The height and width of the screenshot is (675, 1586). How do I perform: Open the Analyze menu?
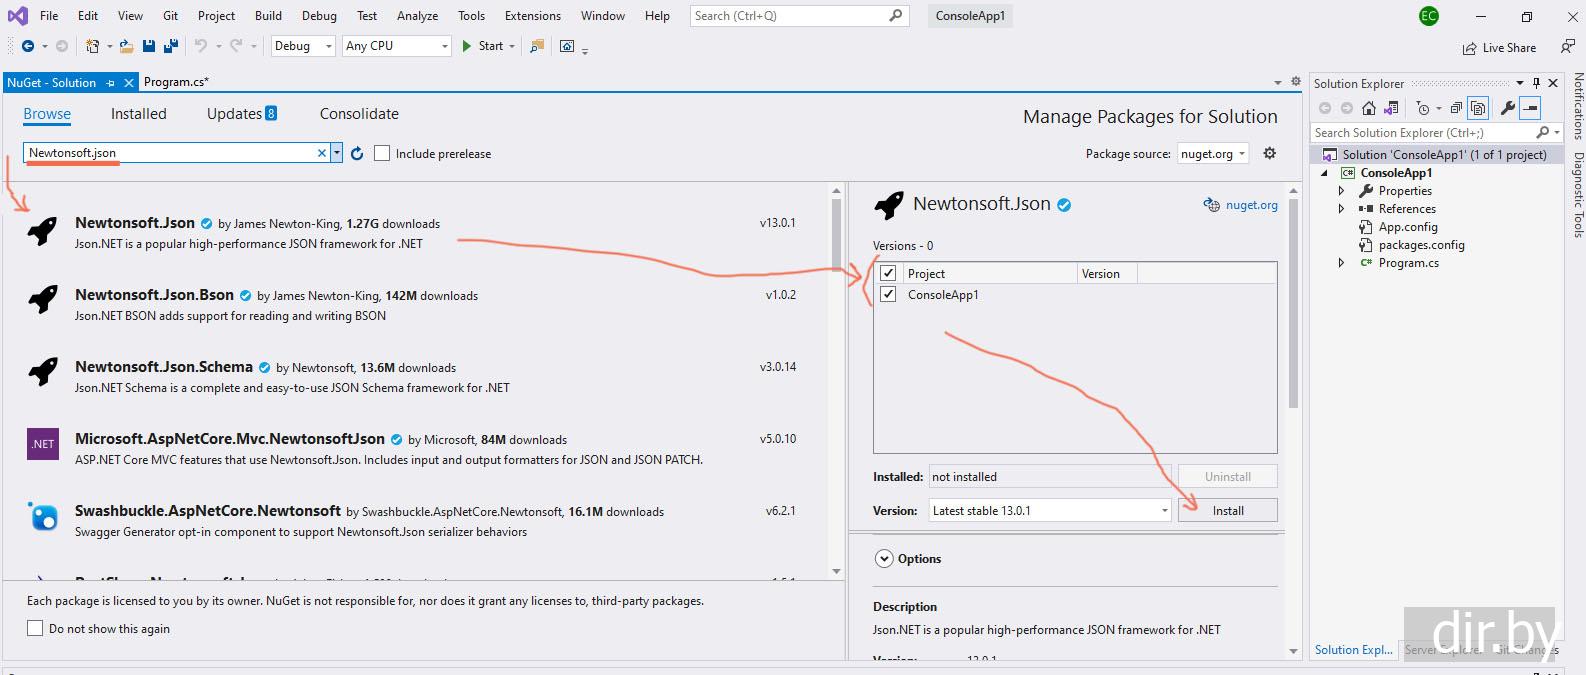417,16
